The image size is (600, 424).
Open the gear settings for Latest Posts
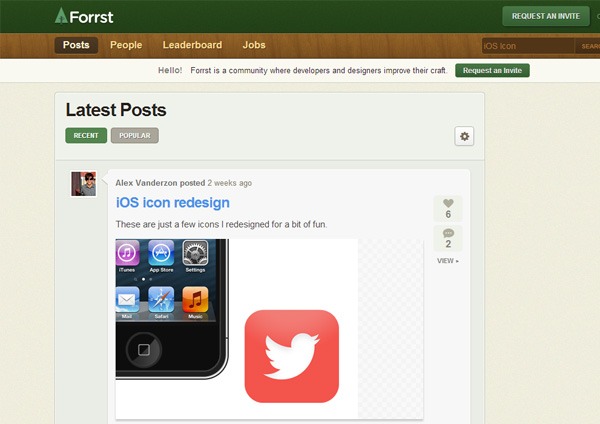click(463, 136)
